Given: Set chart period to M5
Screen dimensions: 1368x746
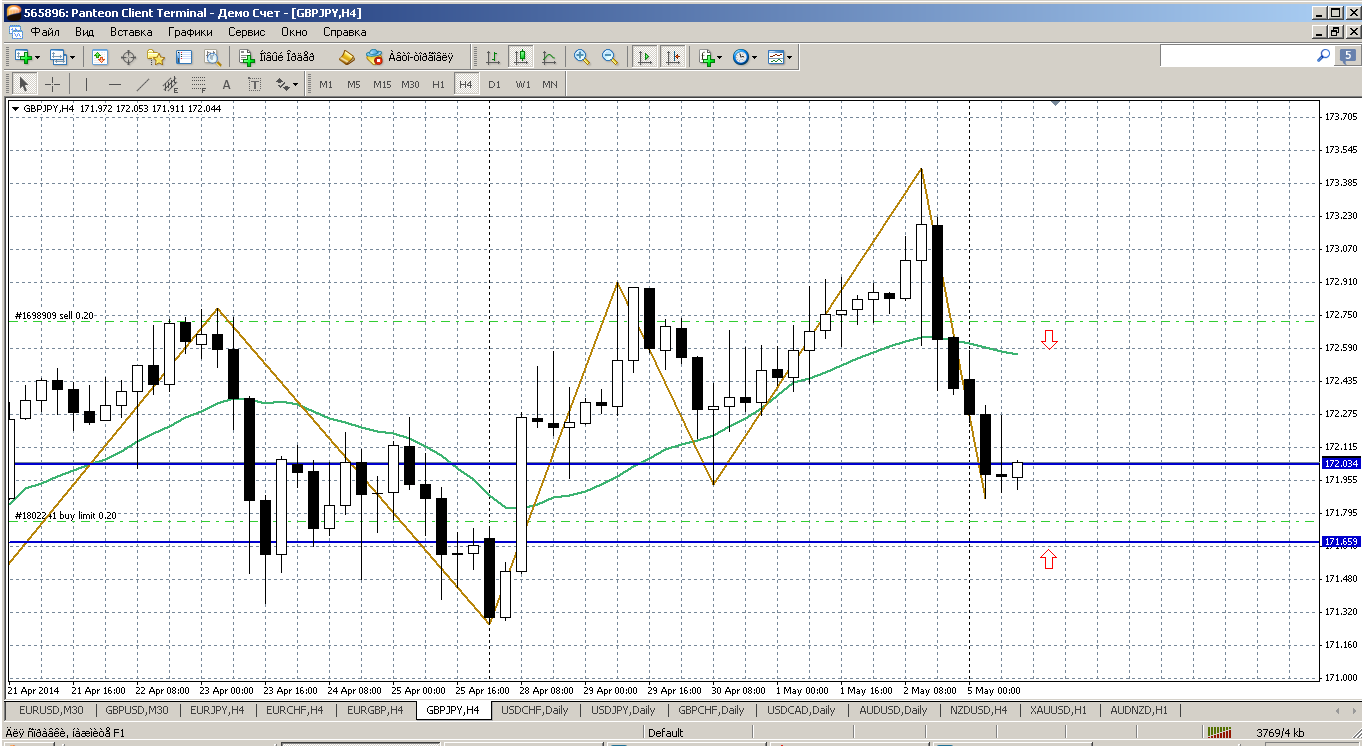Looking at the screenshot, I should click(x=354, y=84).
